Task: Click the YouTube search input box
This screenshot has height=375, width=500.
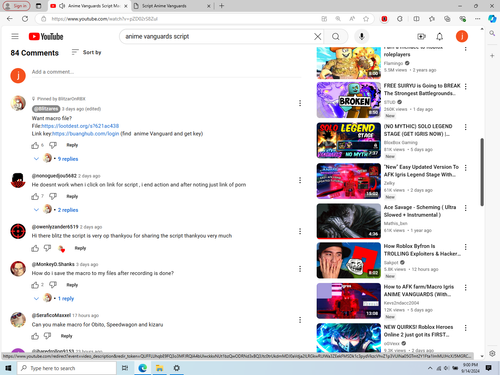Action: tap(217, 36)
